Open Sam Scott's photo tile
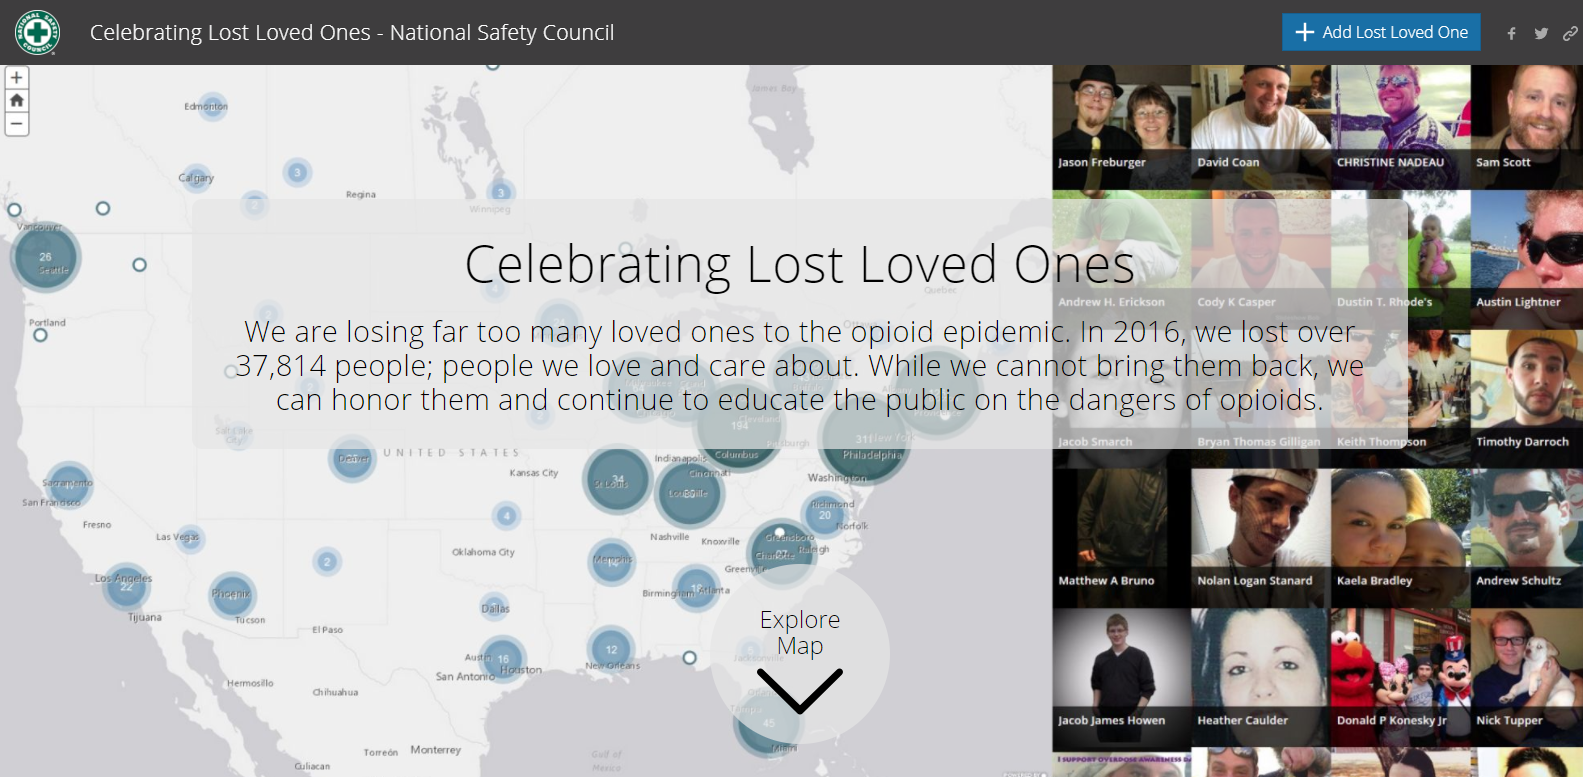The width and height of the screenshot is (1583, 777). [x=1527, y=127]
